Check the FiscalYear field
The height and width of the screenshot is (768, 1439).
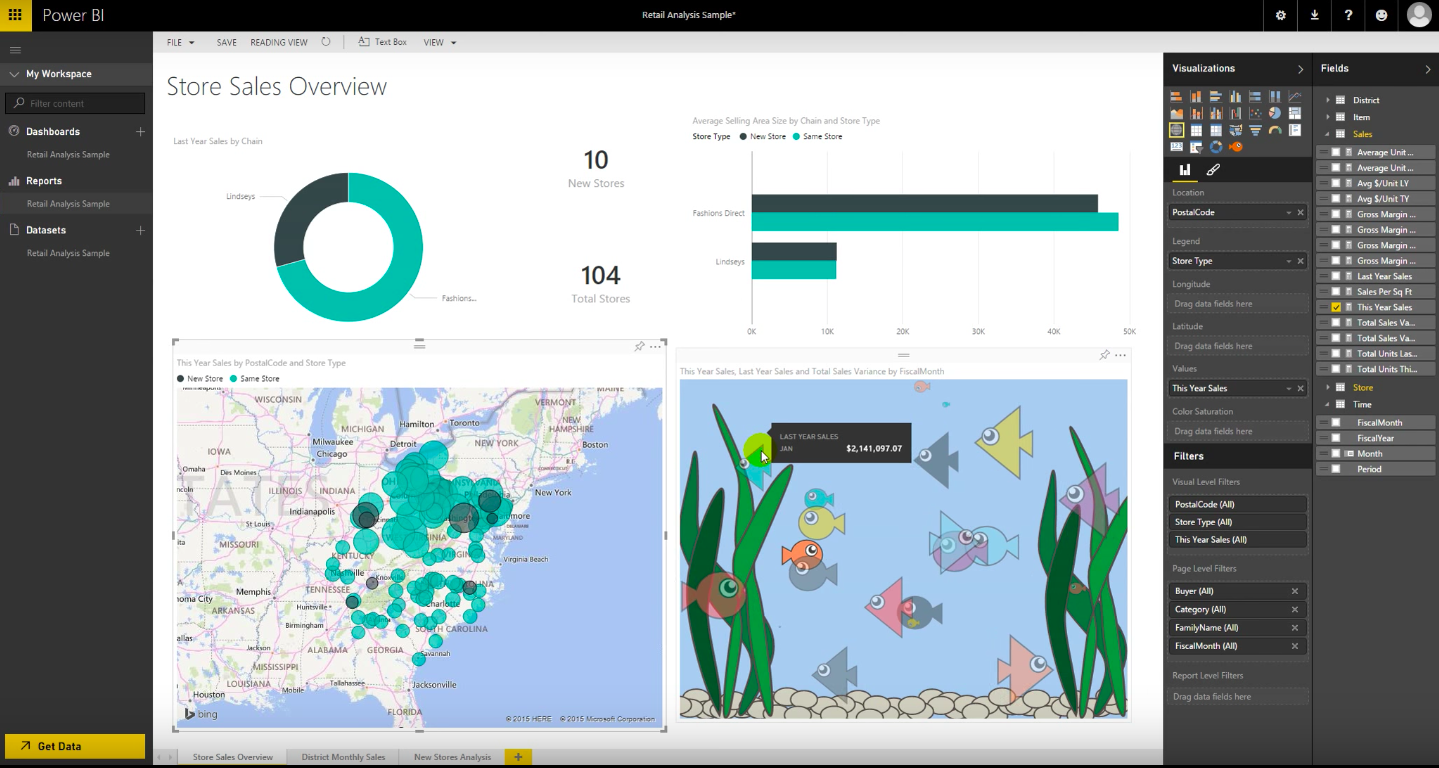[x=1336, y=438]
